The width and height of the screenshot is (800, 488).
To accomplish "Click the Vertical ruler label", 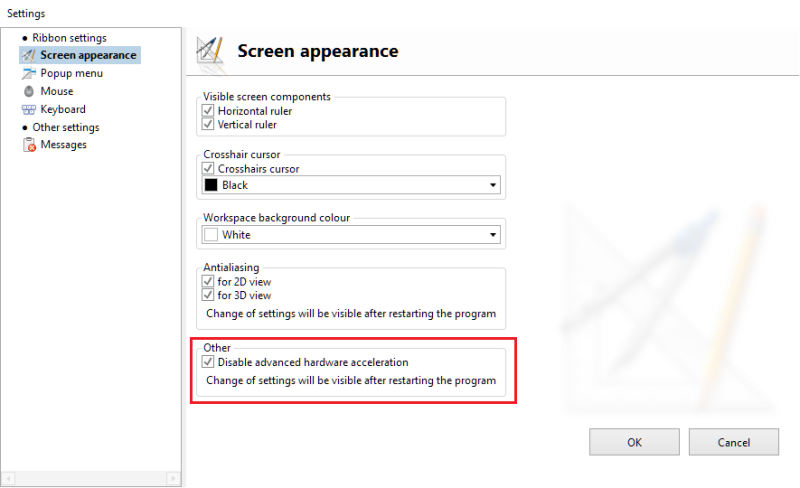I will [x=247, y=125].
